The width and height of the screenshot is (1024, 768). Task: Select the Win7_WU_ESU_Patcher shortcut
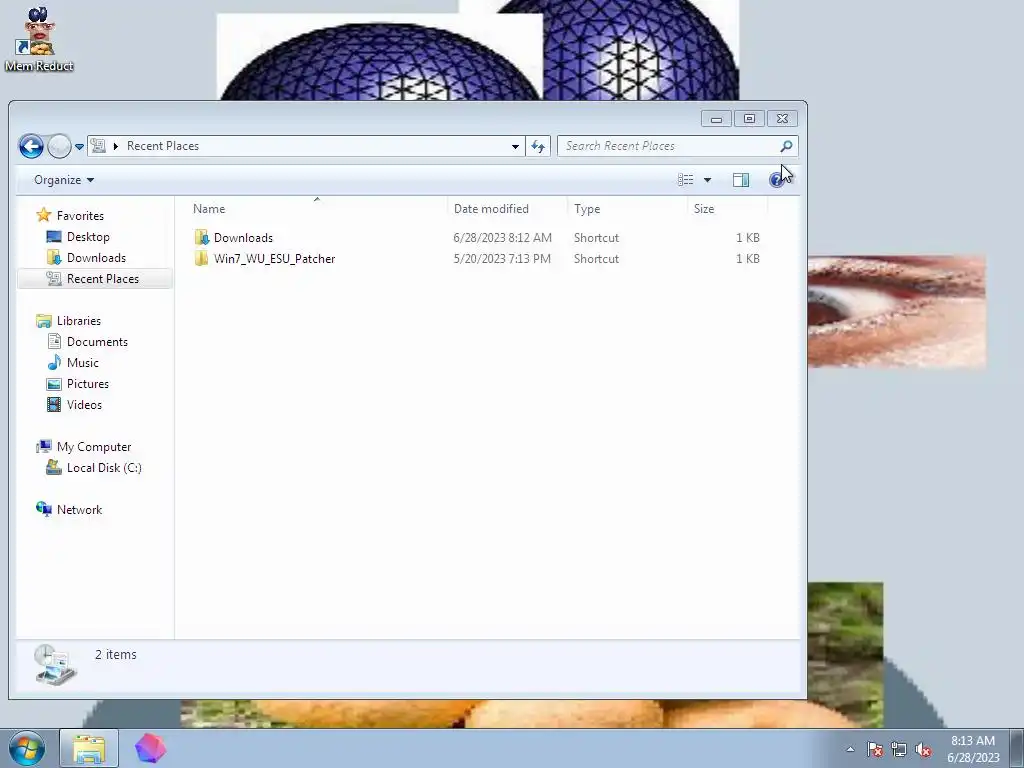tap(274, 259)
